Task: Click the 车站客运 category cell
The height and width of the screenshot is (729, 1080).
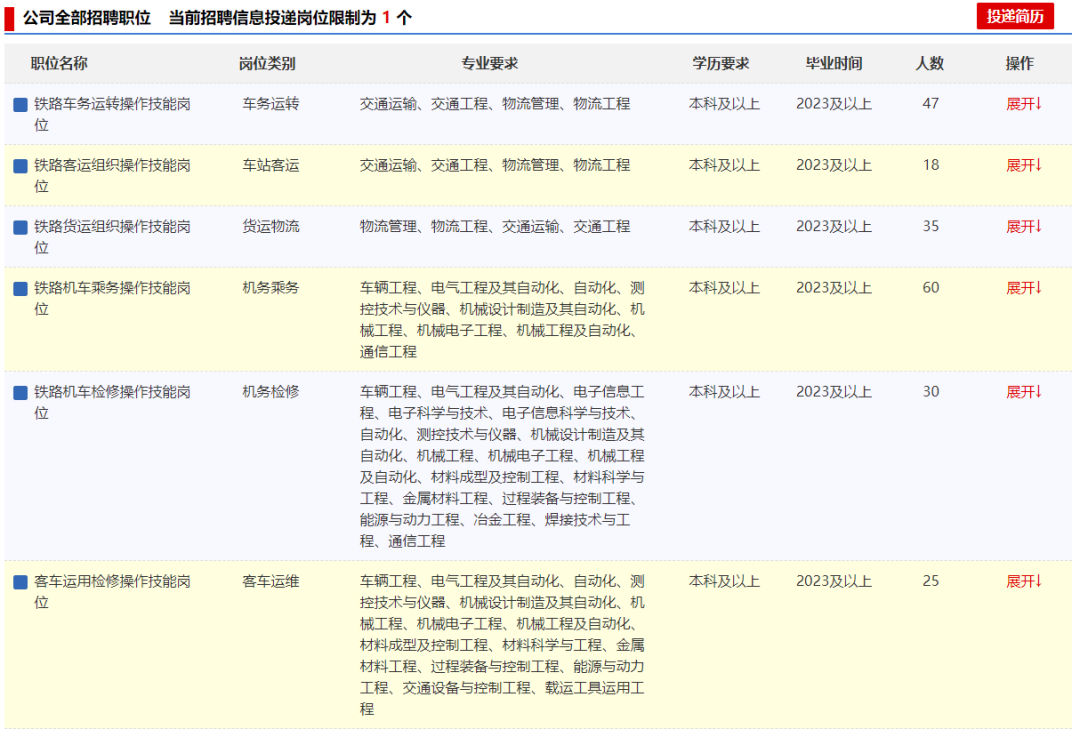Action: click(271, 165)
